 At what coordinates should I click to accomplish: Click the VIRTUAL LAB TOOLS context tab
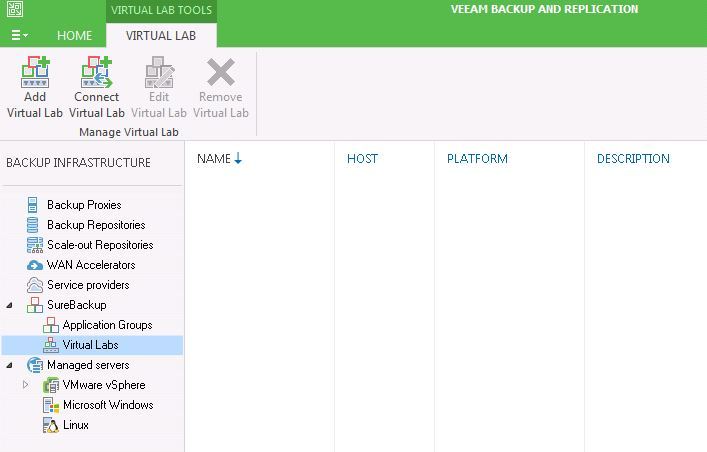[161, 10]
